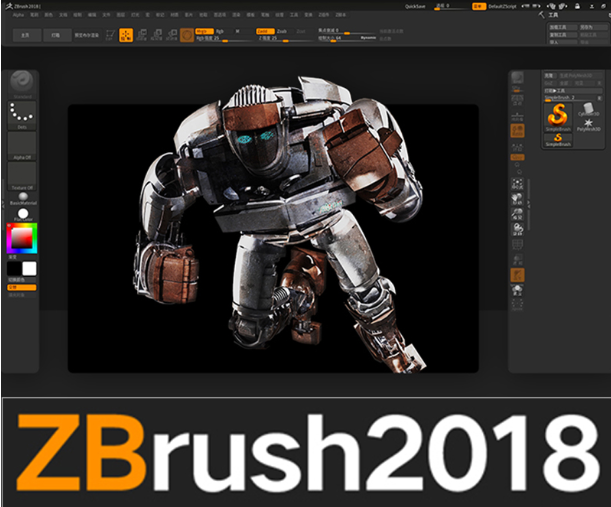Click the 主页 button

point(26,35)
